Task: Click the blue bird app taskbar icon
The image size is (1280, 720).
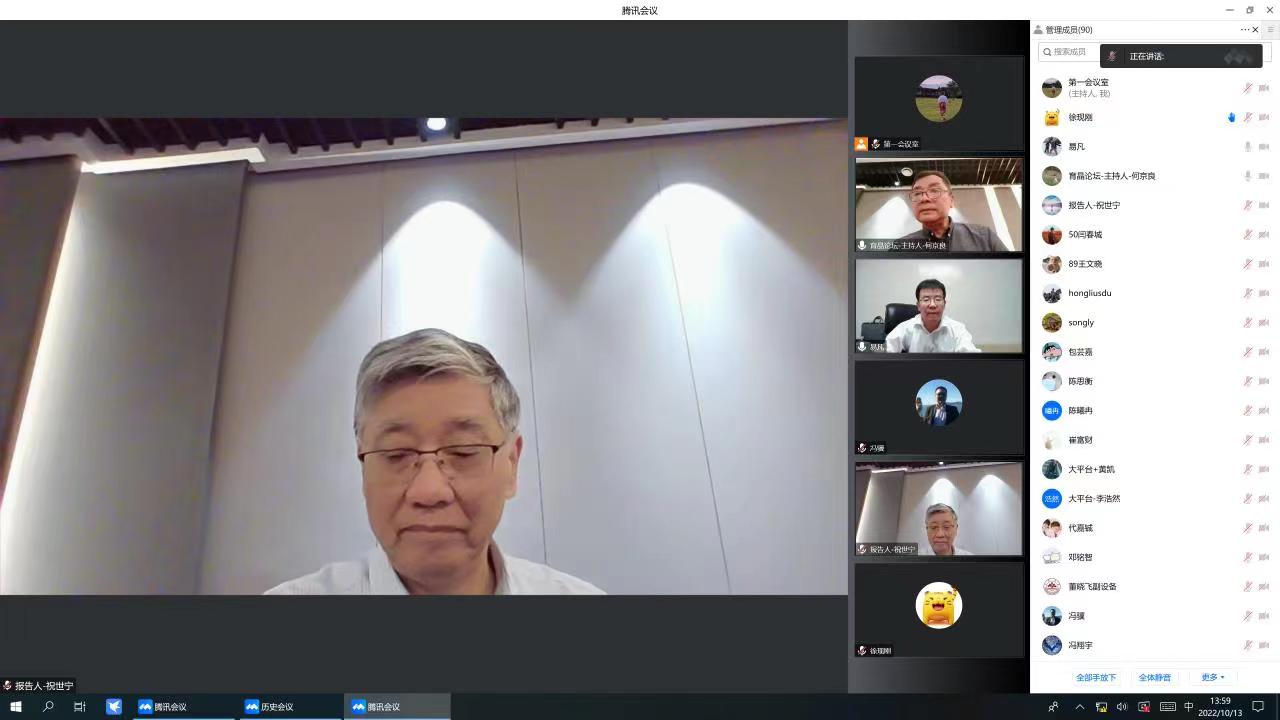Action: click(114, 707)
